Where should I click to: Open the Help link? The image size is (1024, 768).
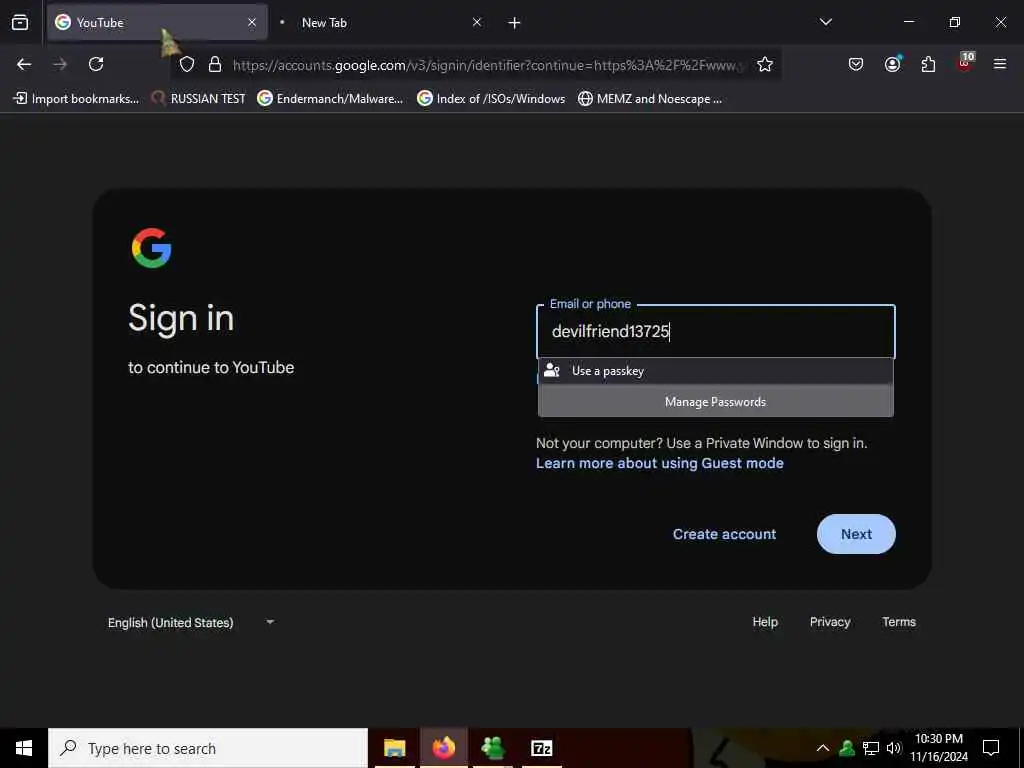765,622
